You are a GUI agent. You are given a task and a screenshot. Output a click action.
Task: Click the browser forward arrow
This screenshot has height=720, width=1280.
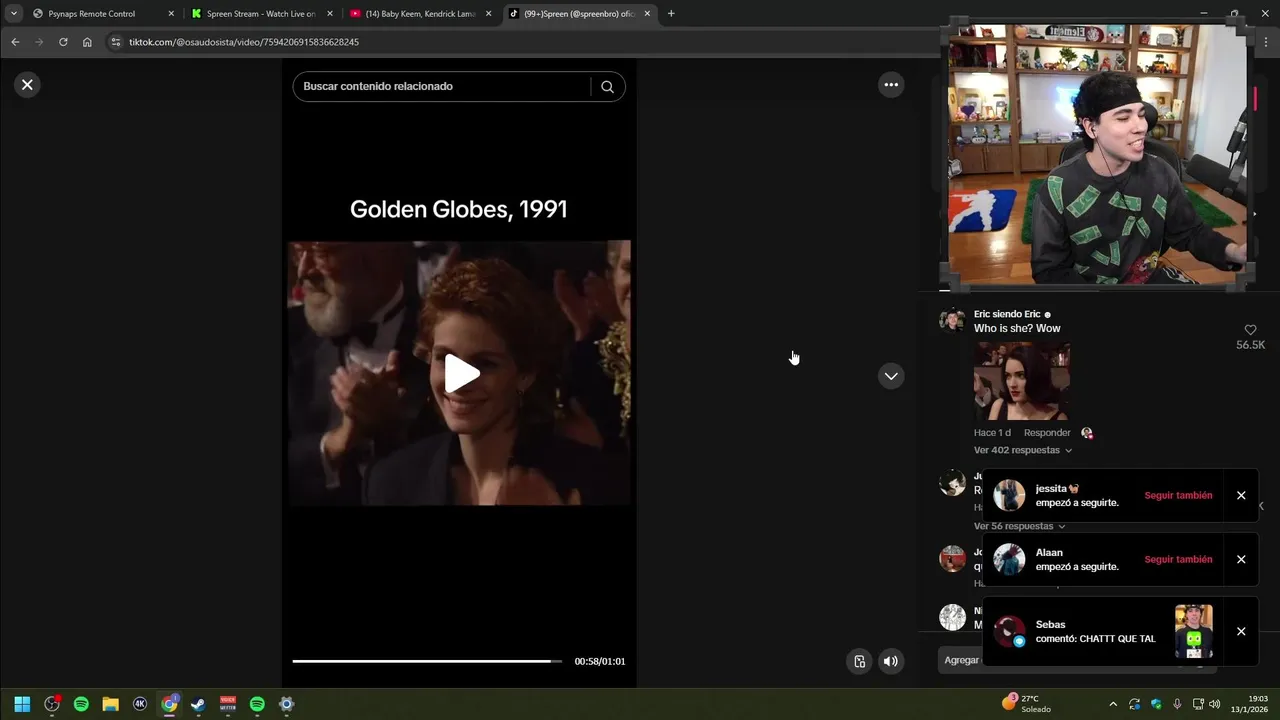coord(39,42)
